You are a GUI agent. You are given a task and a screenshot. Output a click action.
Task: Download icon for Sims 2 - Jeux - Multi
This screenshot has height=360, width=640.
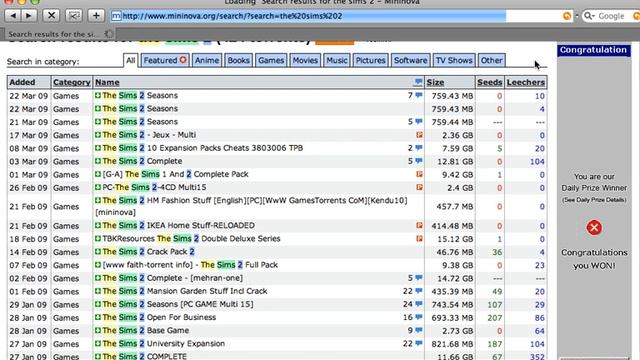98,135
